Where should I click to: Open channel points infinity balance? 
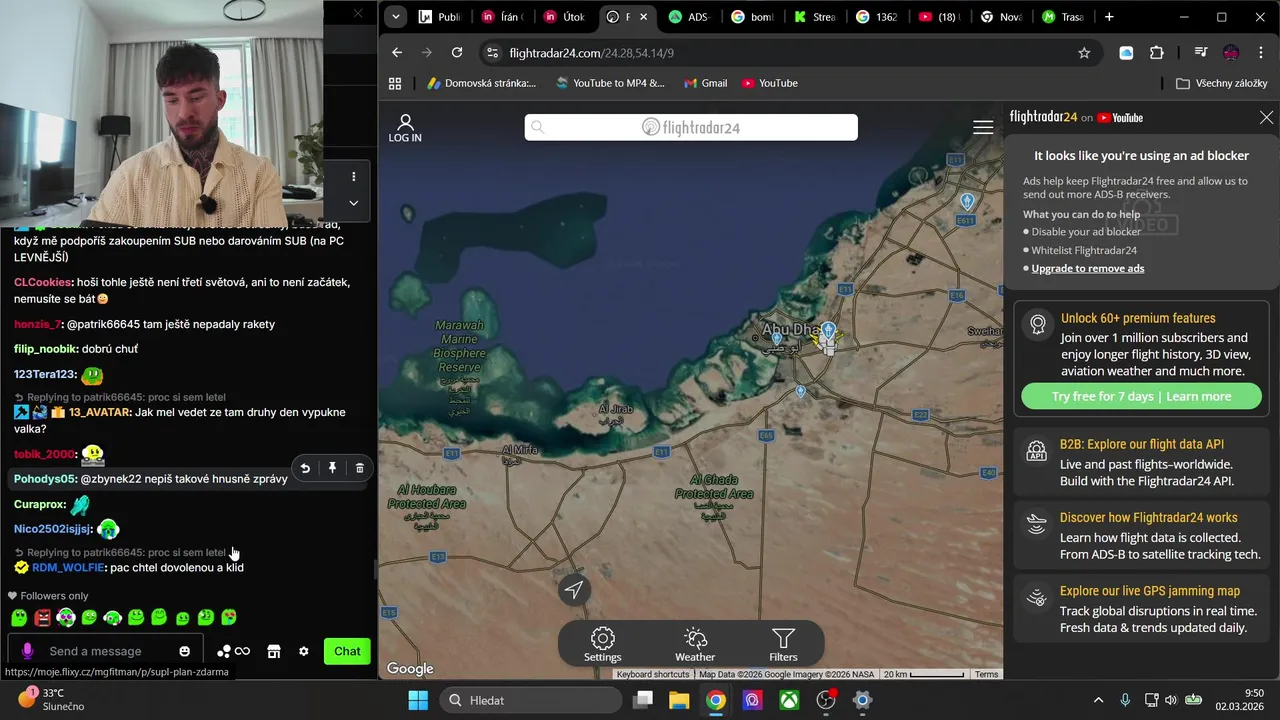click(x=233, y=651)
